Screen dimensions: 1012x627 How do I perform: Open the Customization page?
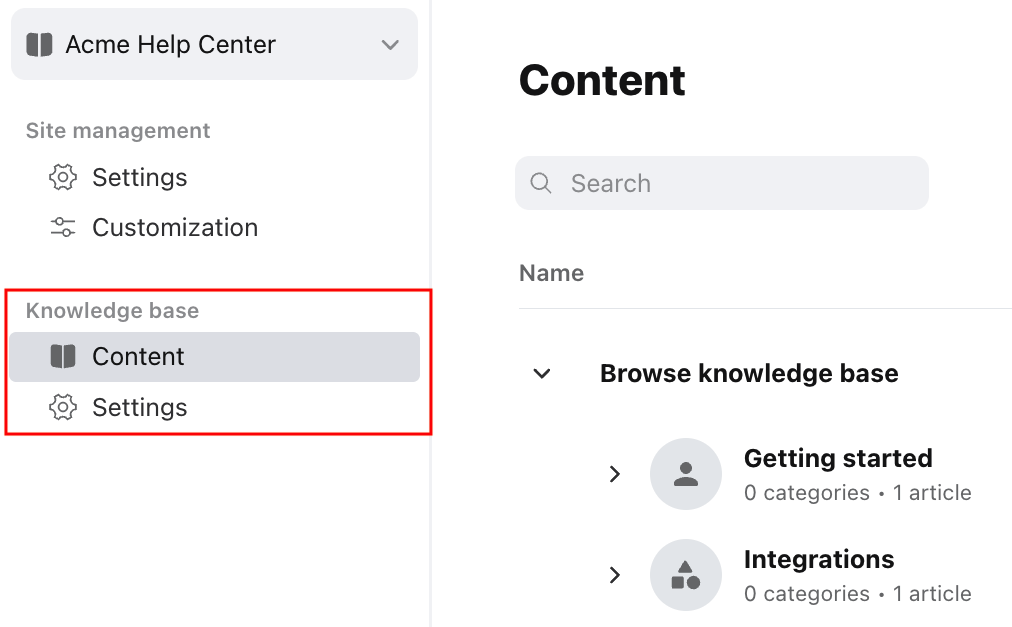[175, 227]
